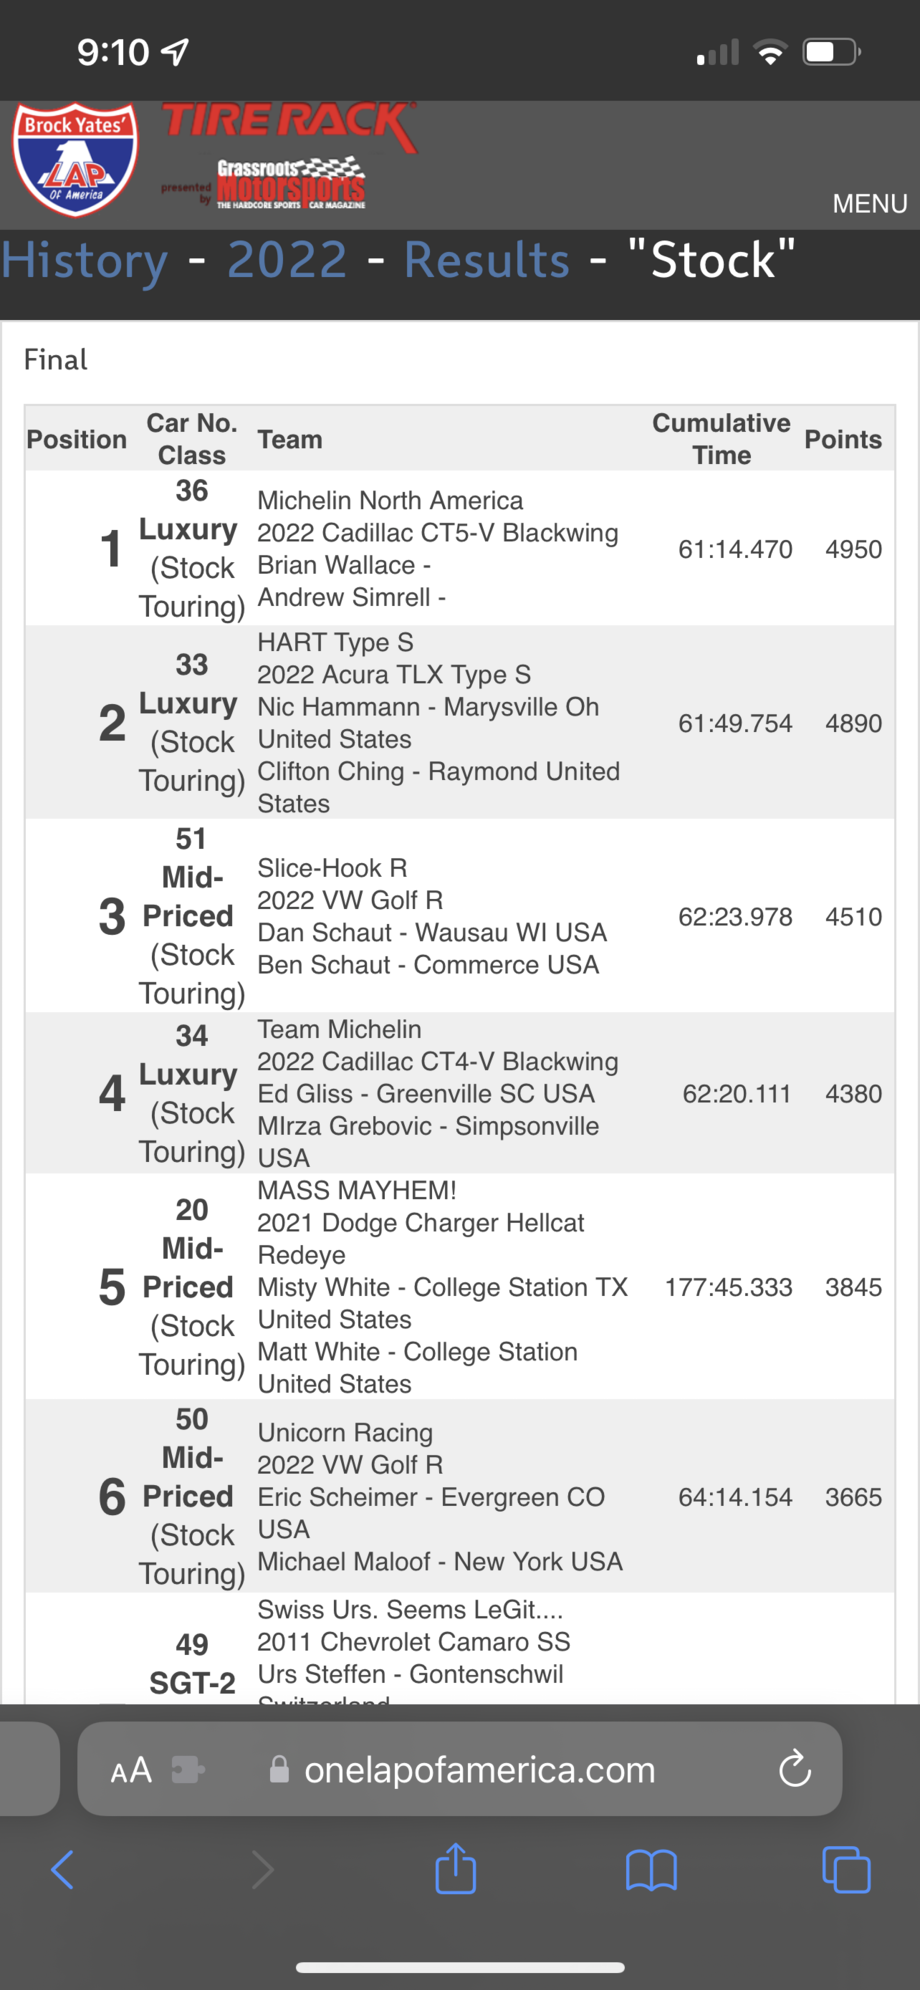920x1990 pixels.
Task: Tap the Safari back arrow
Action: click(x=62, y=1869)
